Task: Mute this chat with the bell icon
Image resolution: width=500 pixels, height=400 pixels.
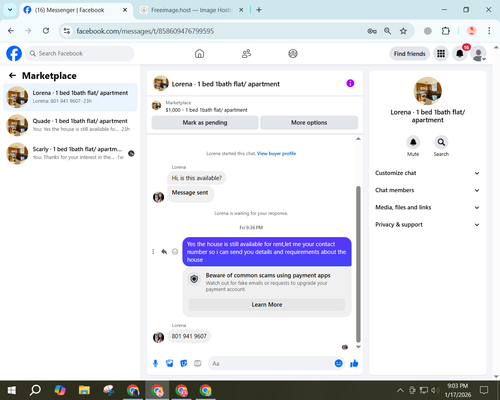Action: pos(413,142)
